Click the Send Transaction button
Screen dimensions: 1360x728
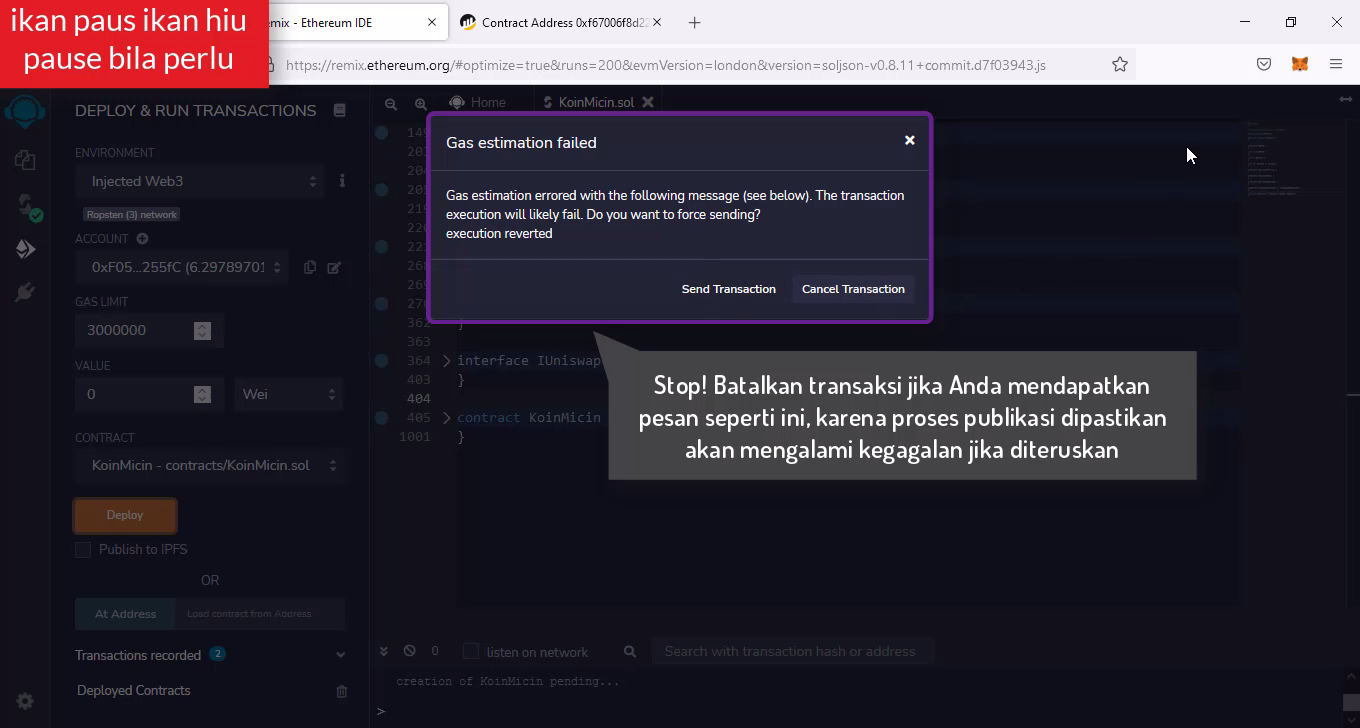[x=728, y=289]
